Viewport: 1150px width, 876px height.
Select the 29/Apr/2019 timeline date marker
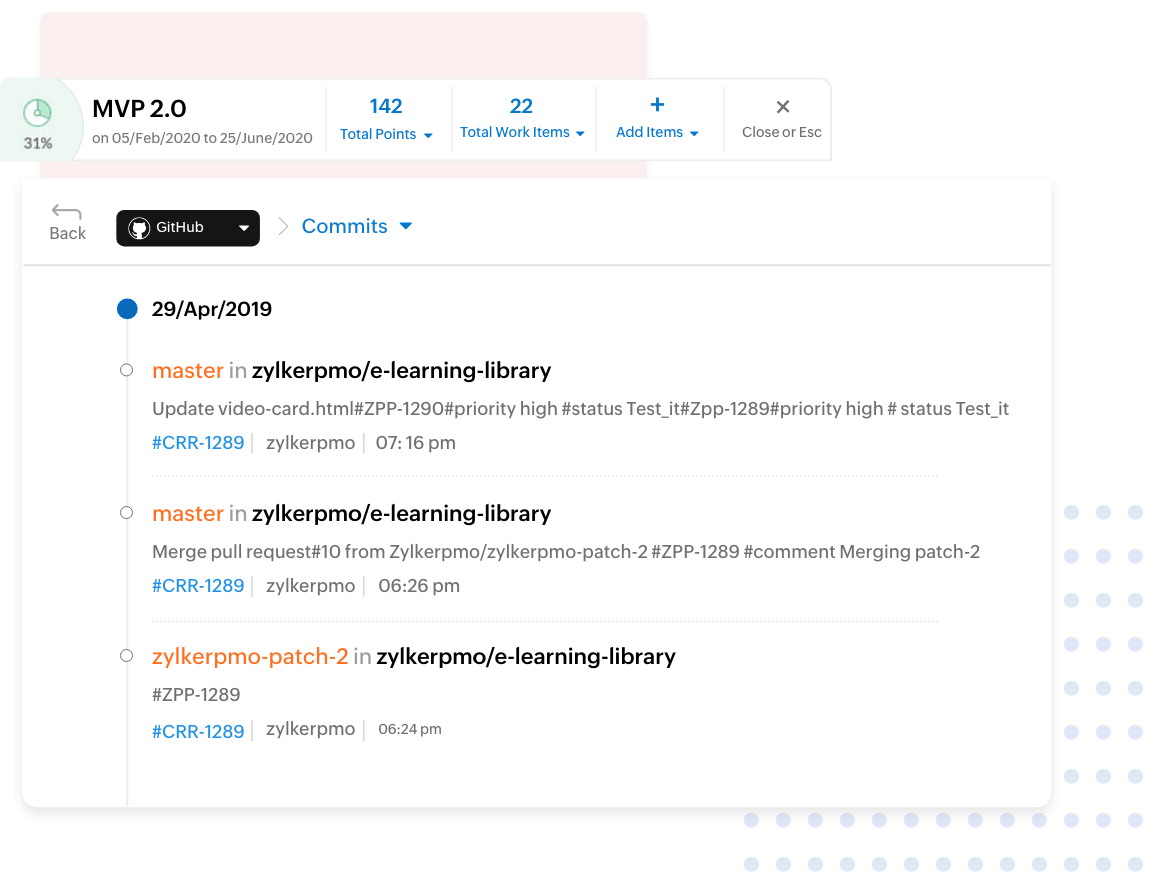[127, 309]
